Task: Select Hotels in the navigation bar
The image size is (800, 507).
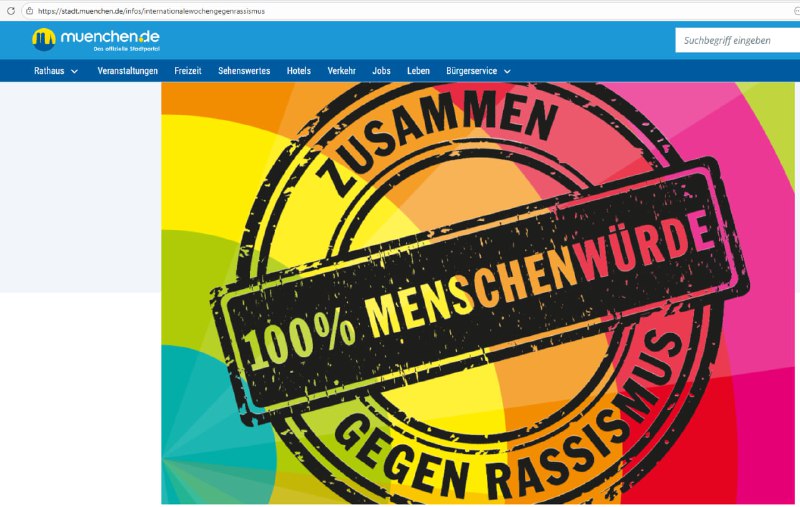Action: (x=298, y=71)
